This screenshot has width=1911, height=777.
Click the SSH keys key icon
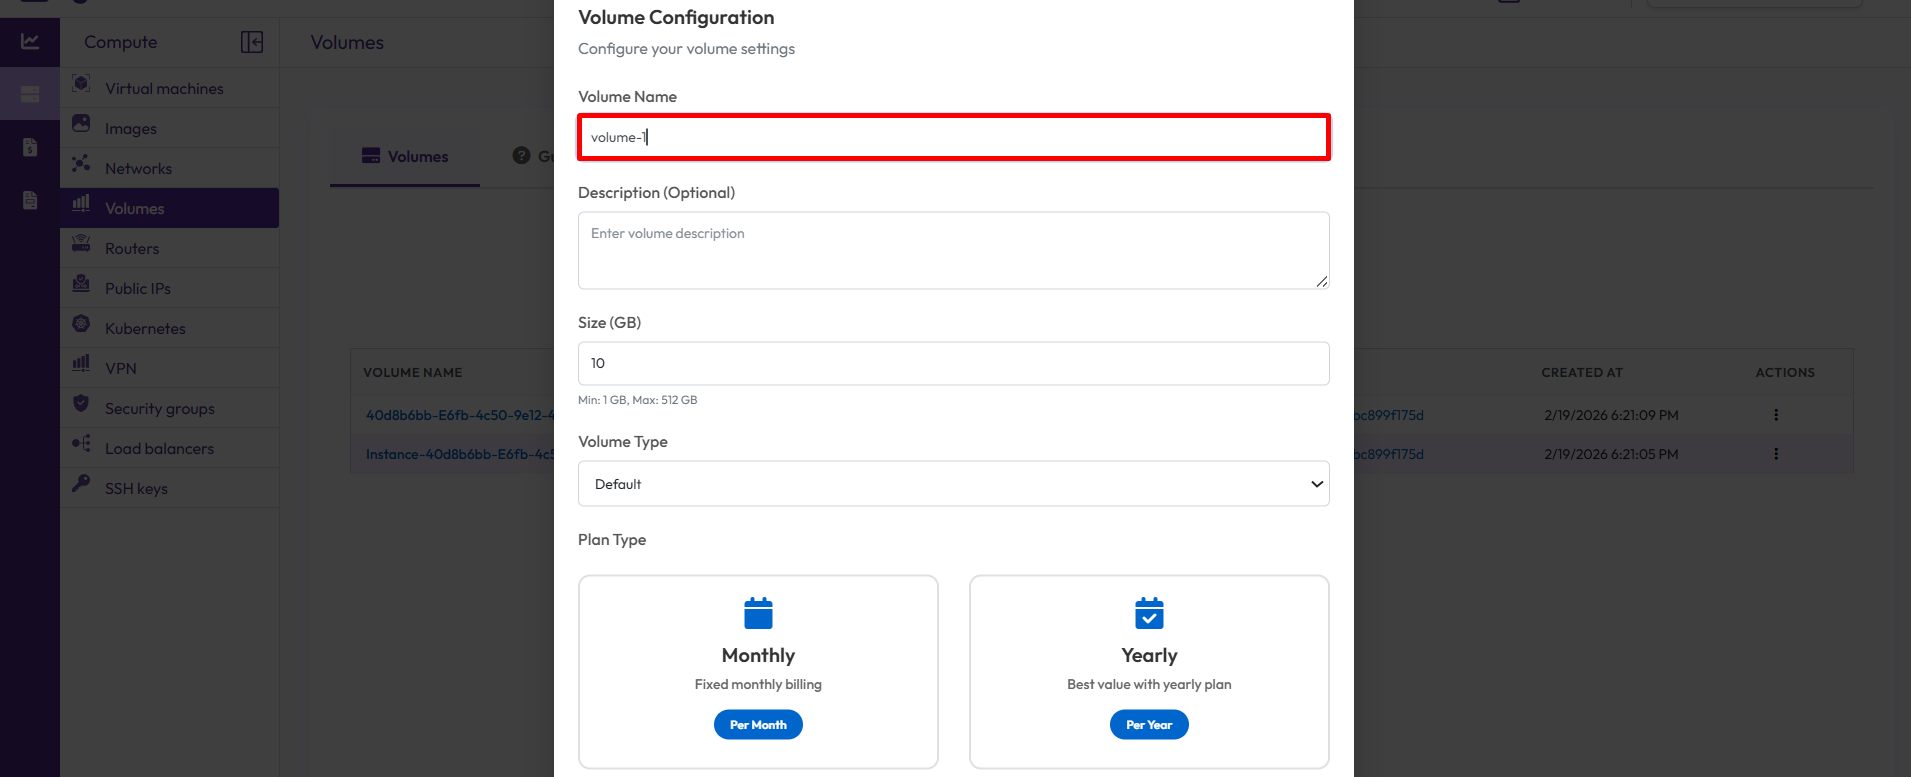(82, 484)
